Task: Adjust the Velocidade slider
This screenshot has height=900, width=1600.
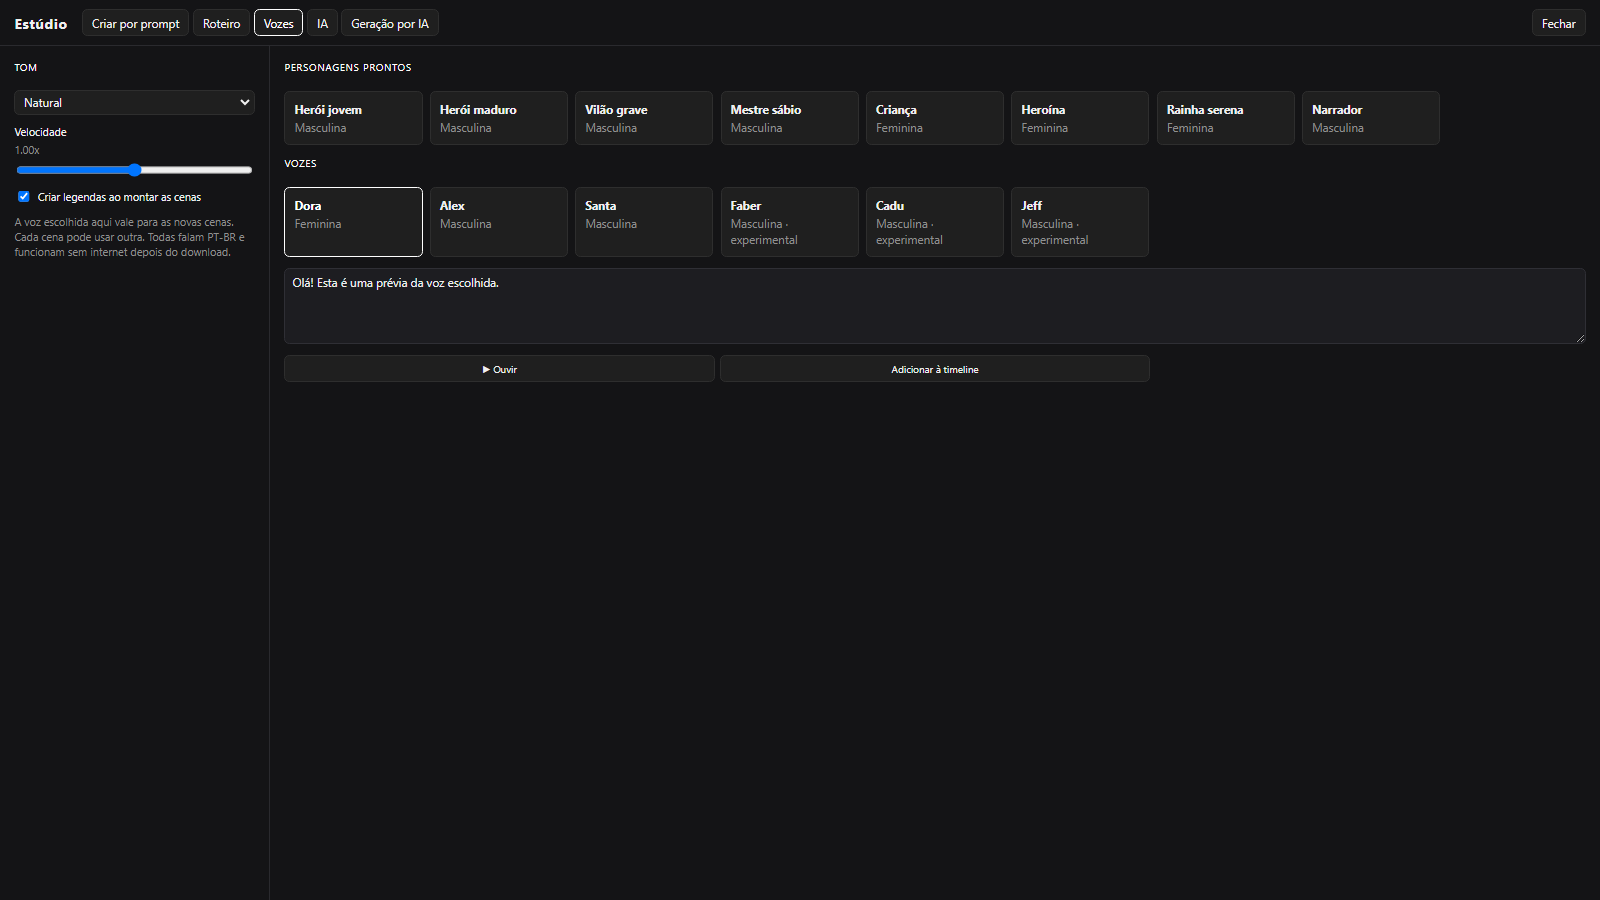Action: click(x=134, y=170)
